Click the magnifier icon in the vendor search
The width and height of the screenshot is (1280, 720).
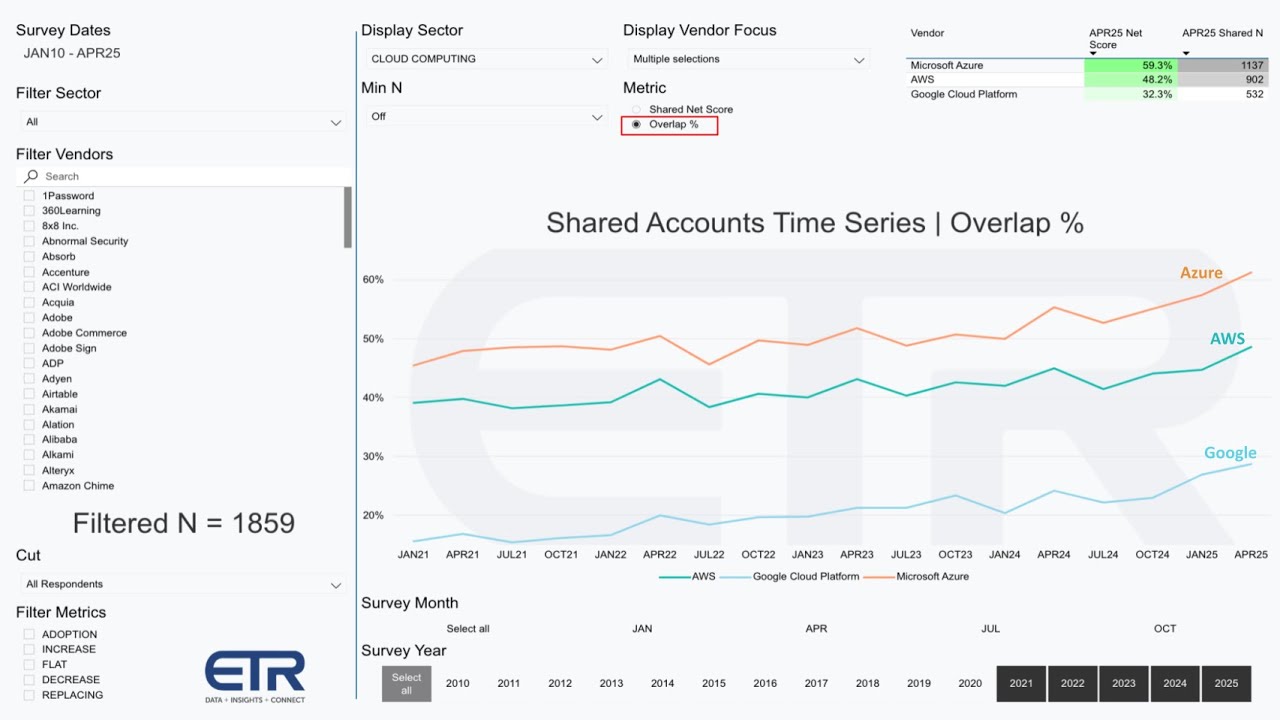pyautogui.click(x=31, y=176)
